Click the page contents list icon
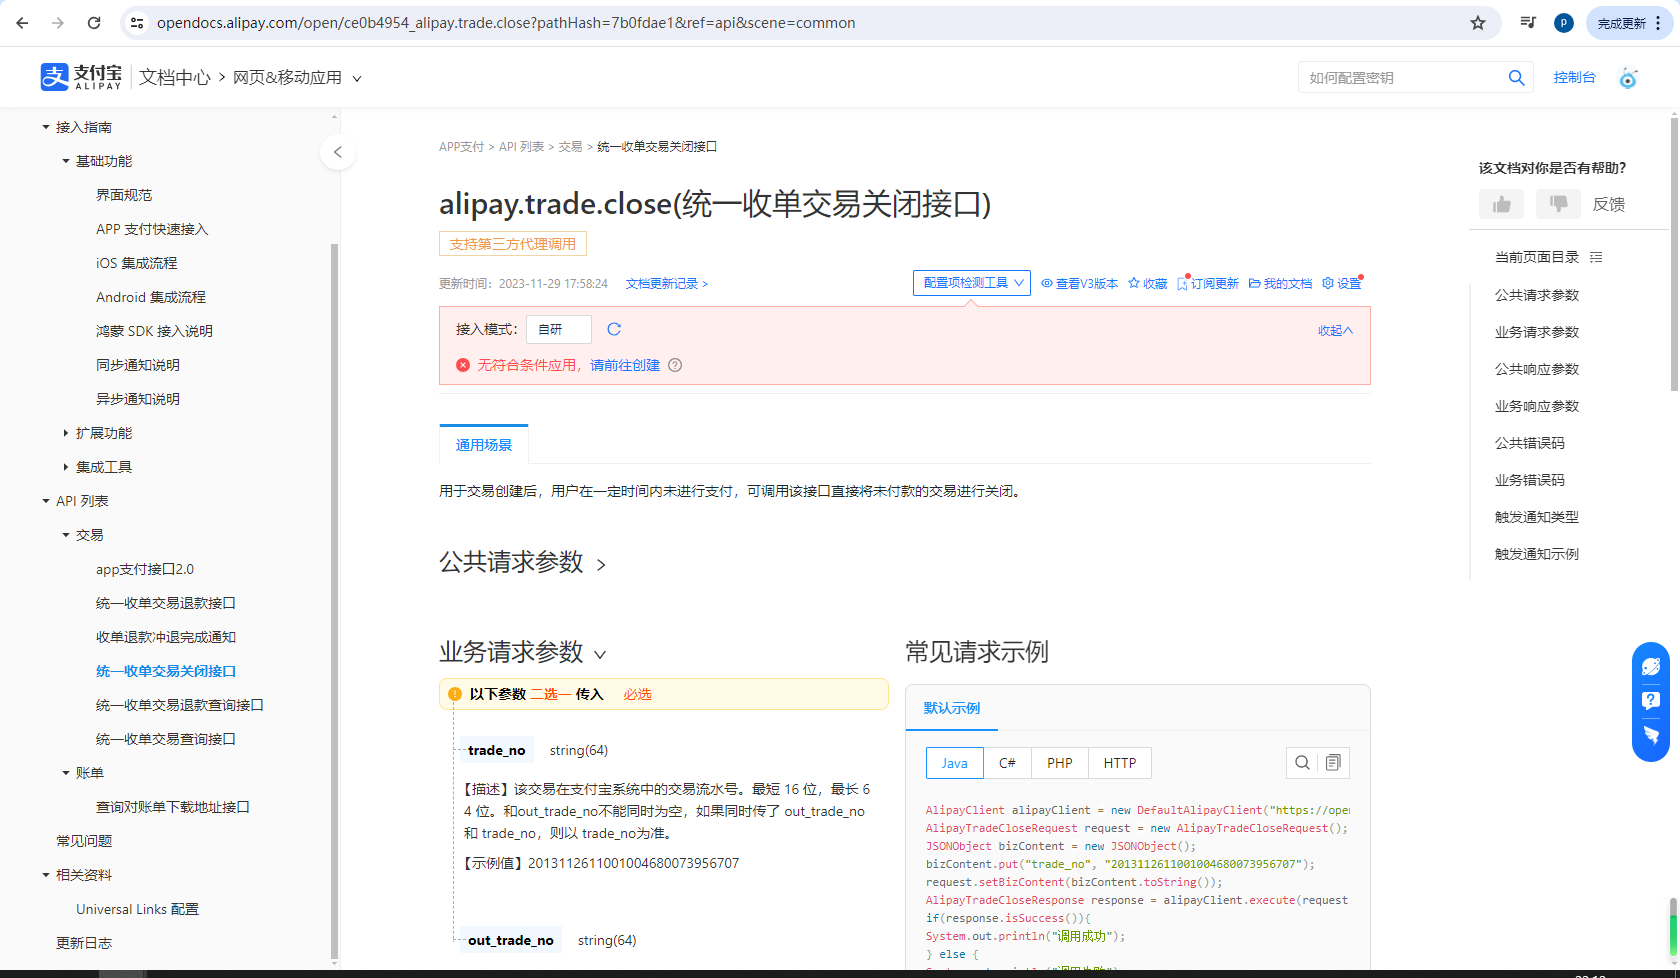Image resolution: width=1680 pixels, height=978 pixels. pyautogui.click(x=1596, y=257)
